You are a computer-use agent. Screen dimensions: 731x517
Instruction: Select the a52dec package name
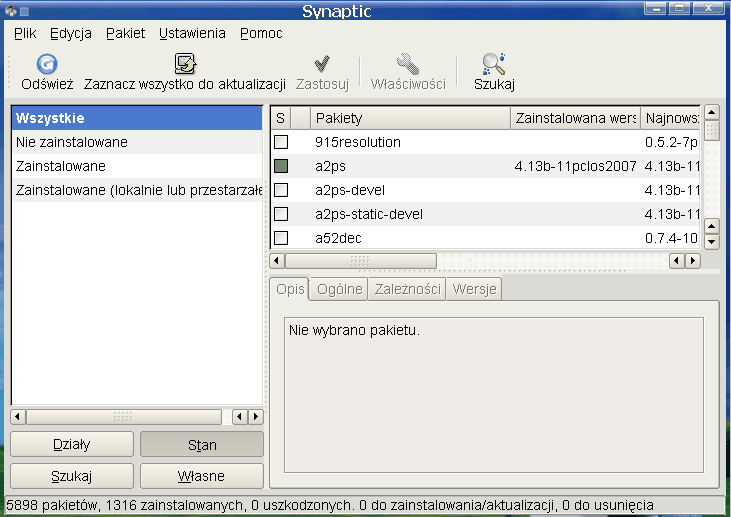[338, 238]
